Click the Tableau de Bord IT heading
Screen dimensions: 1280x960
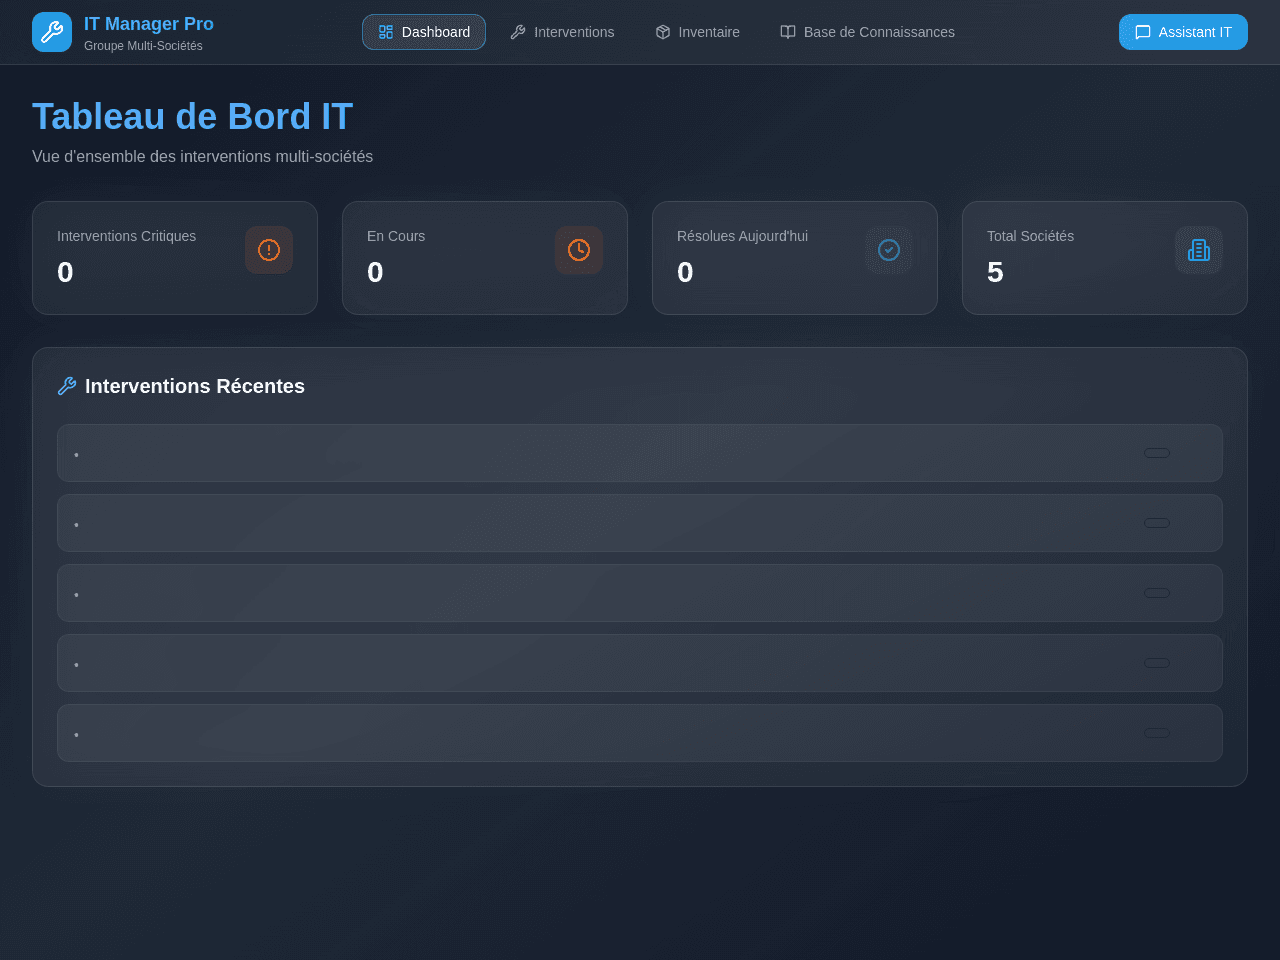[x=192, y=117]
